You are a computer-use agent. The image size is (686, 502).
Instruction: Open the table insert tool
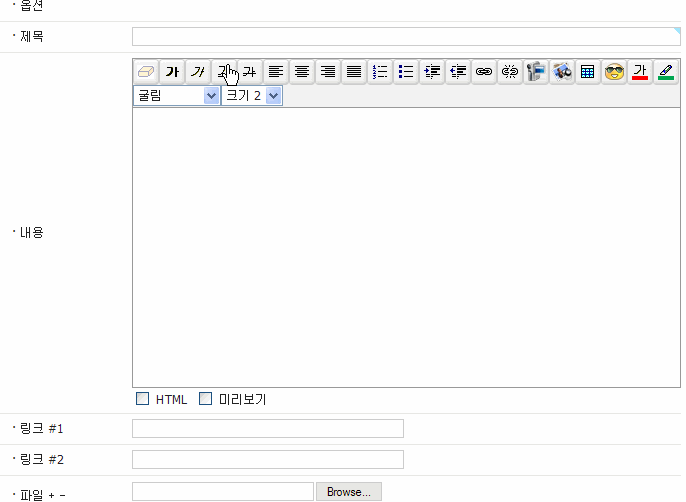click(x=588, y=71)
